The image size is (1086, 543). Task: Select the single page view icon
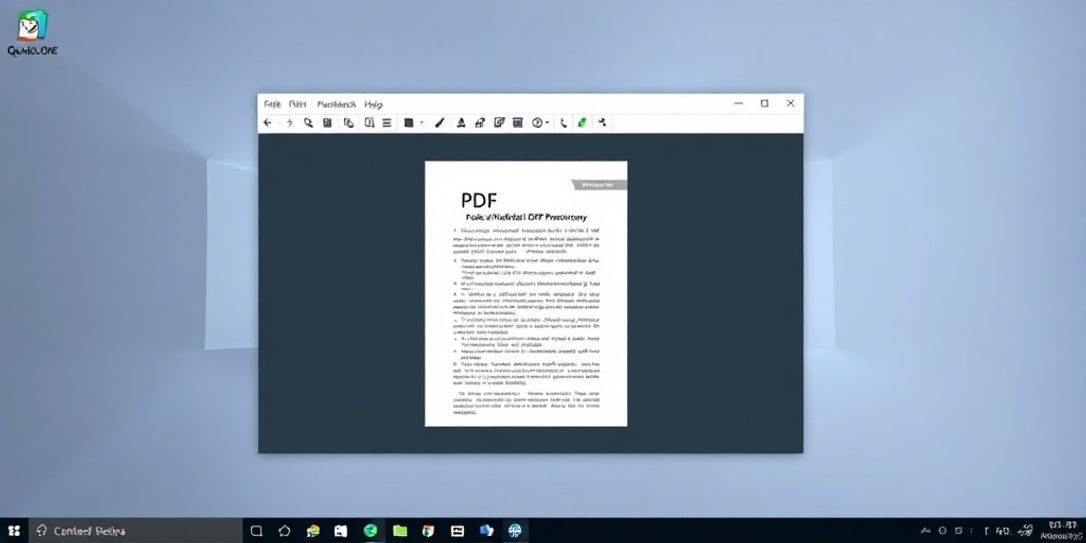pos(369,123)
